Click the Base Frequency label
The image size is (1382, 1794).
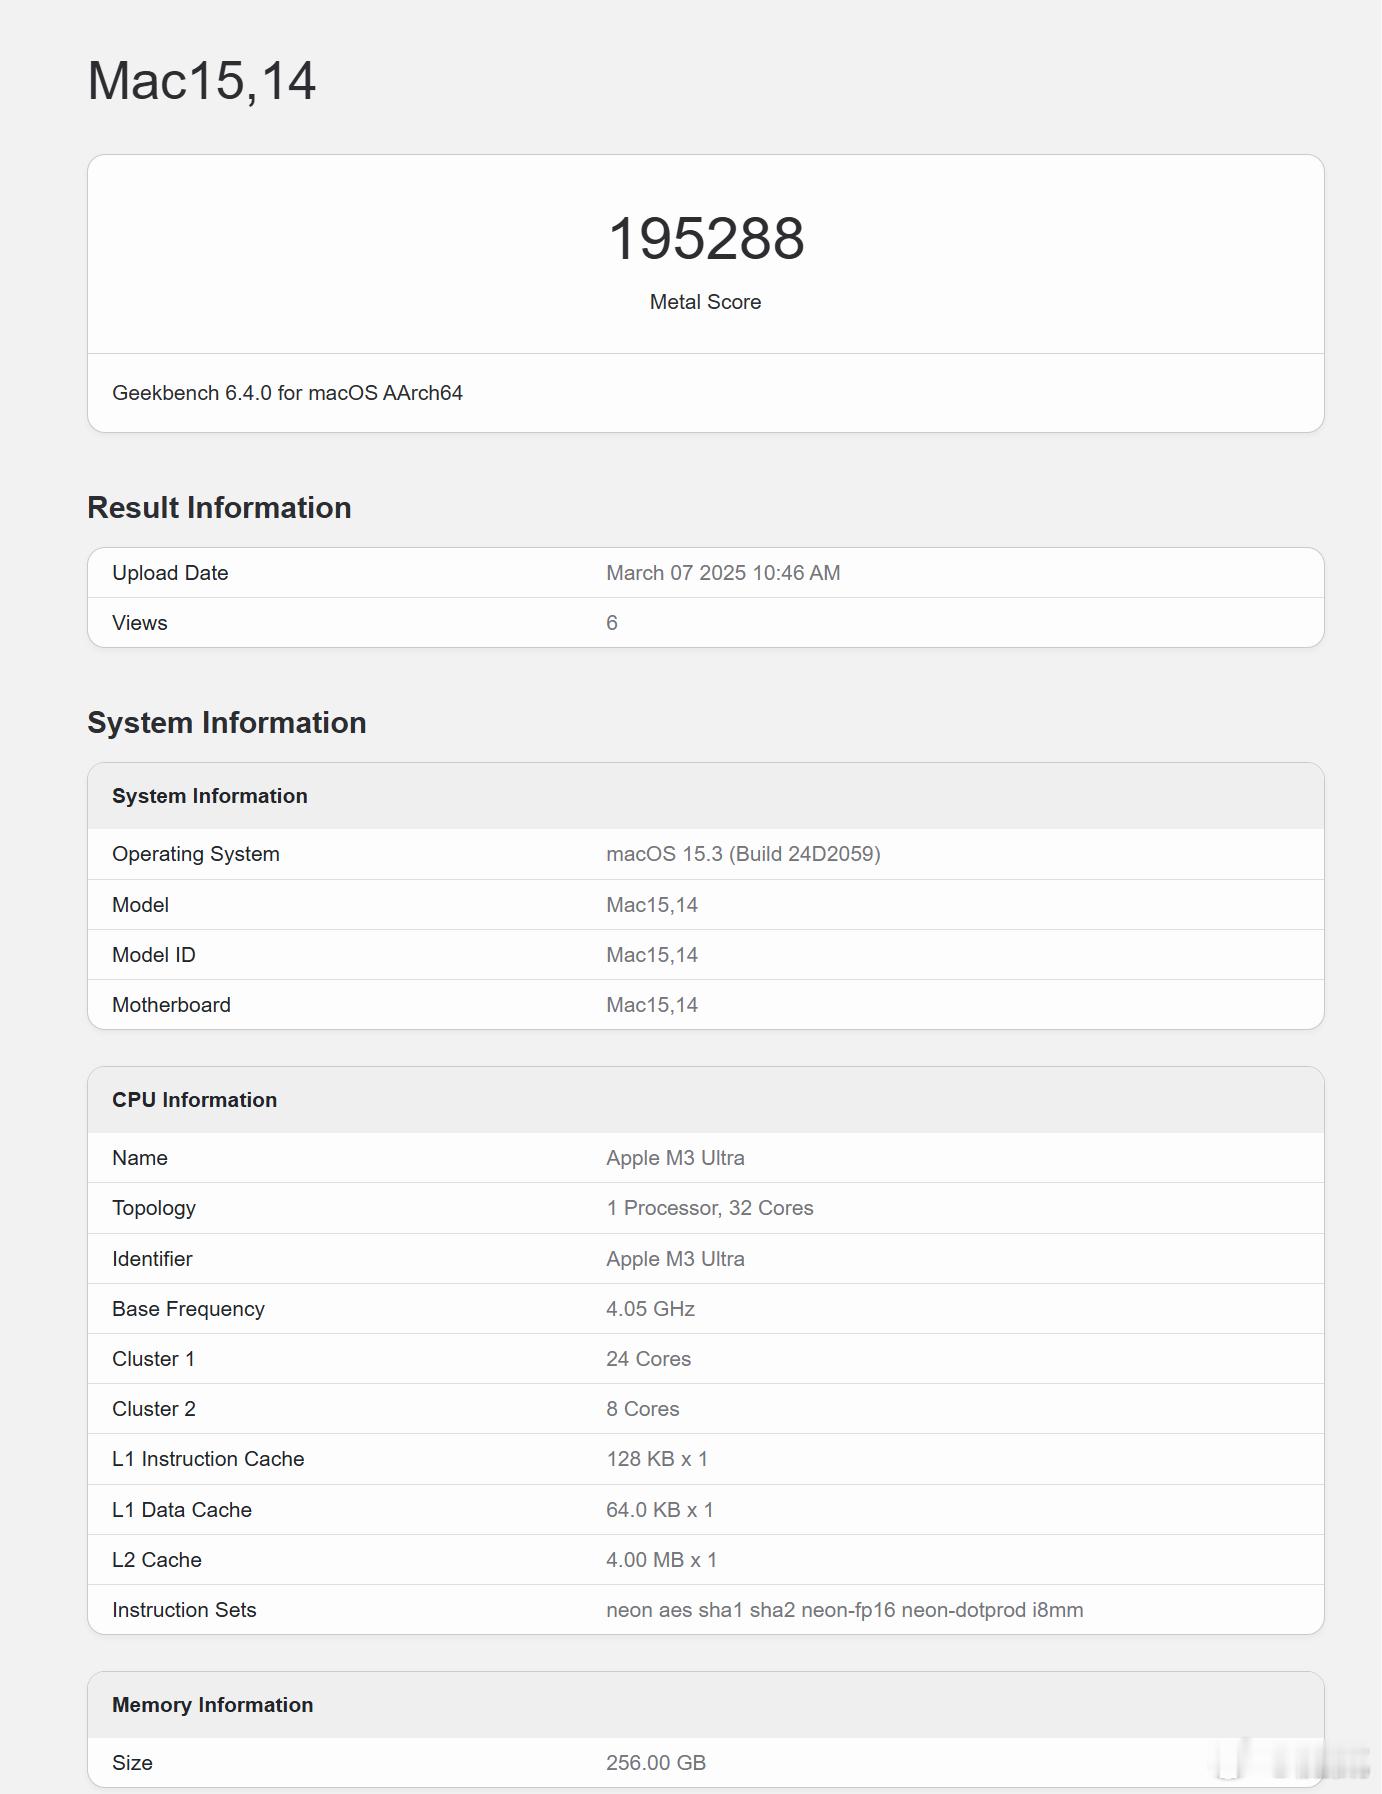coord(188,1309)
